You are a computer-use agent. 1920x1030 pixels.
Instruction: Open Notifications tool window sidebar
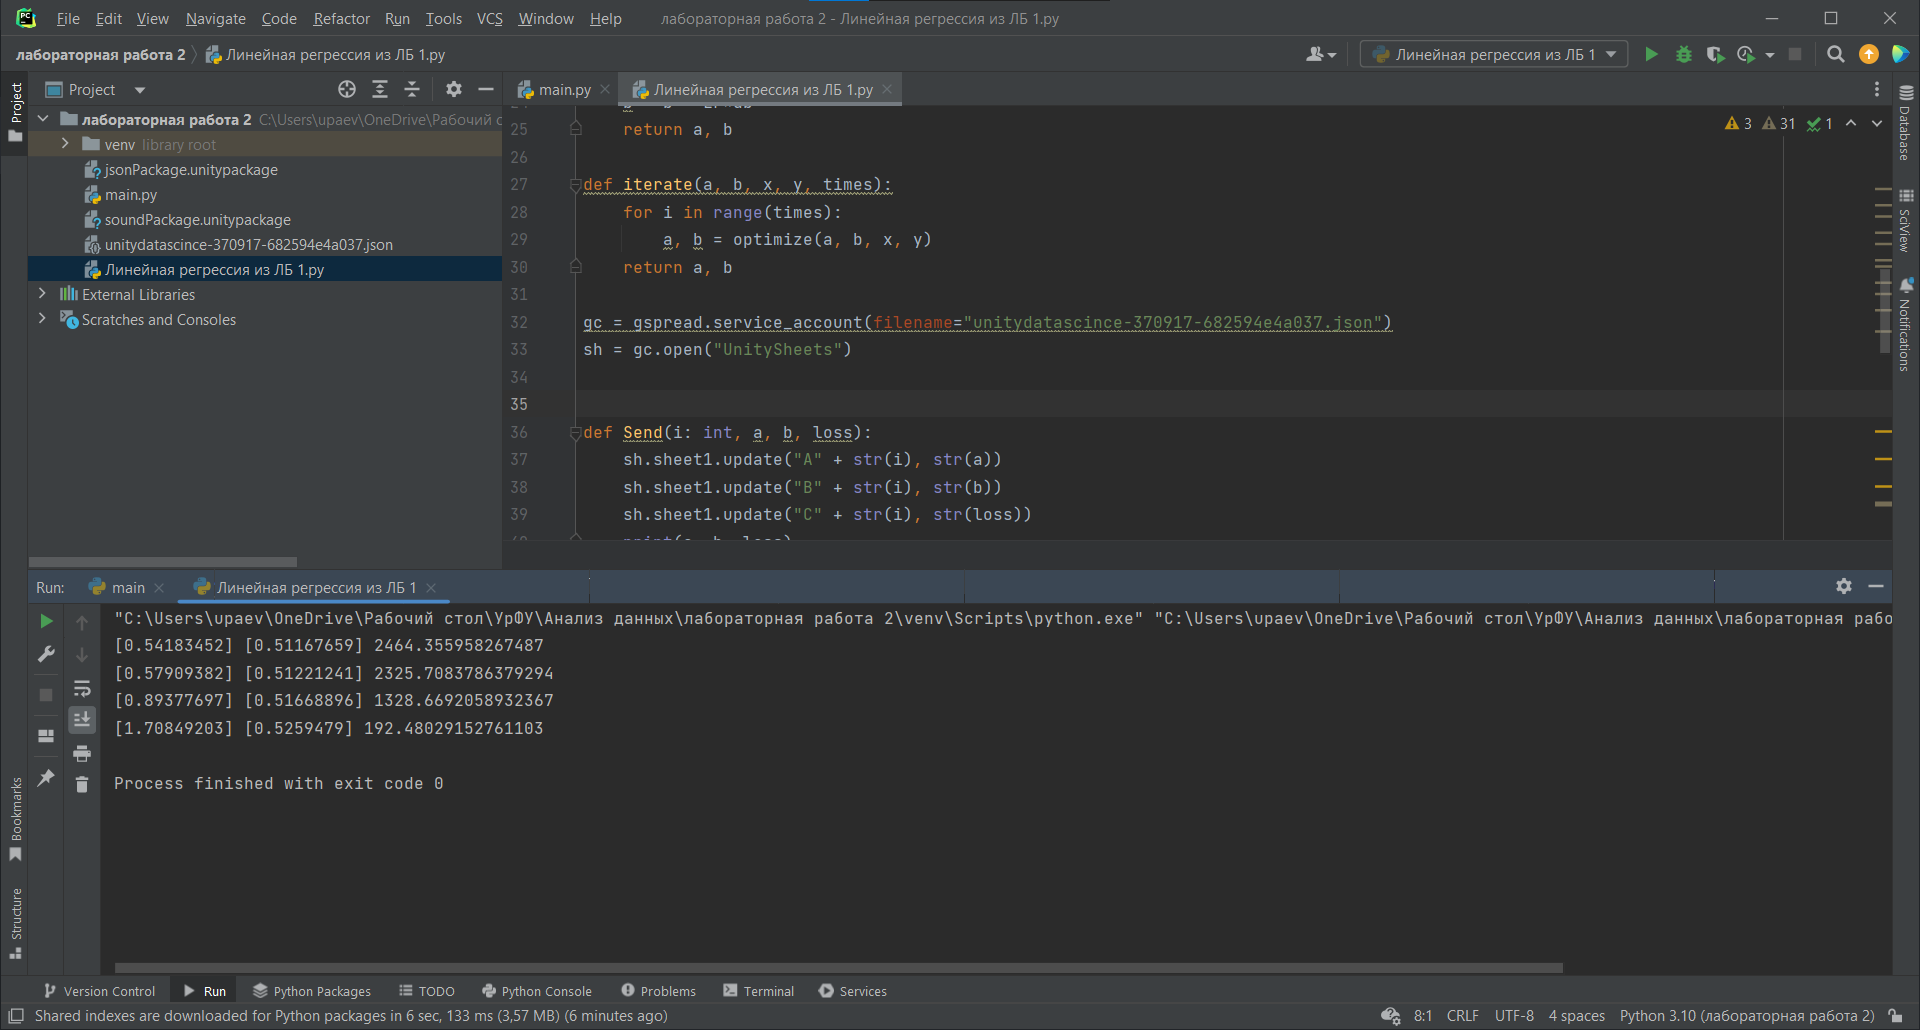(1906, 325)
